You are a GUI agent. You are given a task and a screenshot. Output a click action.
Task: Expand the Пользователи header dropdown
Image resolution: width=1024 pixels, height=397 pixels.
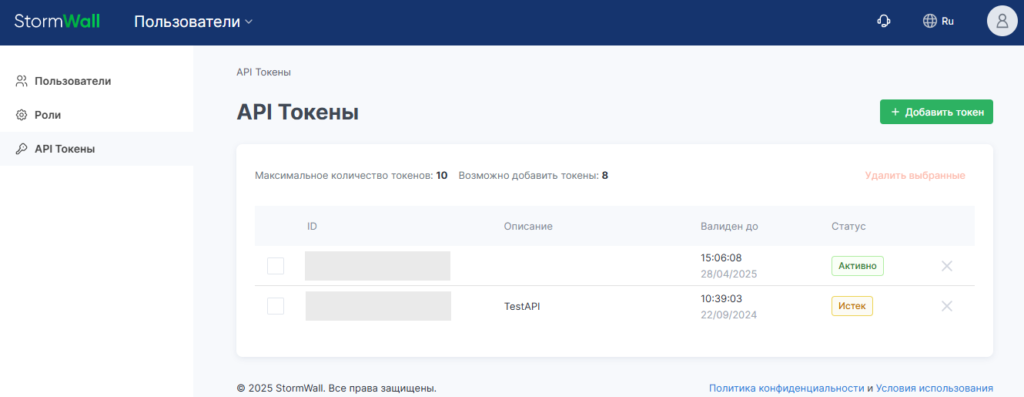[x=193, y=22]
